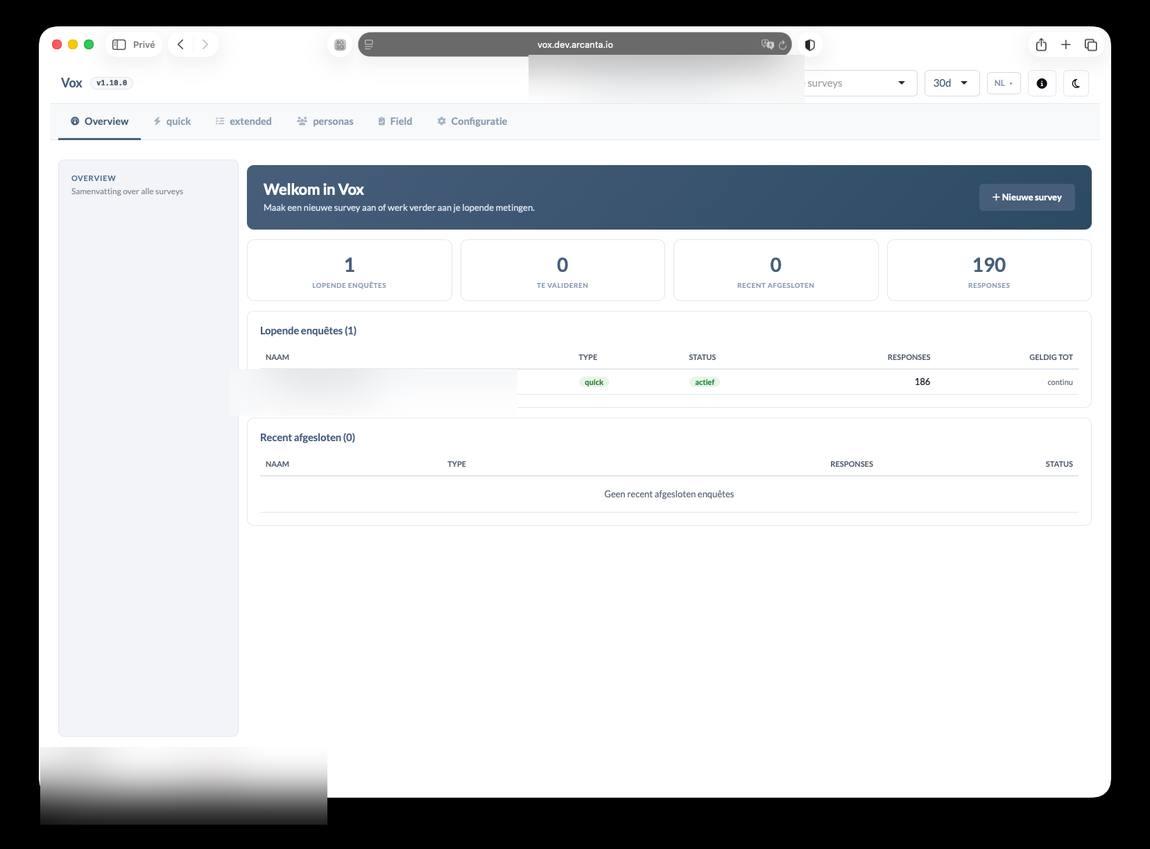Image resolution: width=1150 pixels, height=849 pixels.
Task: Click the actief status badge
Action: coord(704,382)
